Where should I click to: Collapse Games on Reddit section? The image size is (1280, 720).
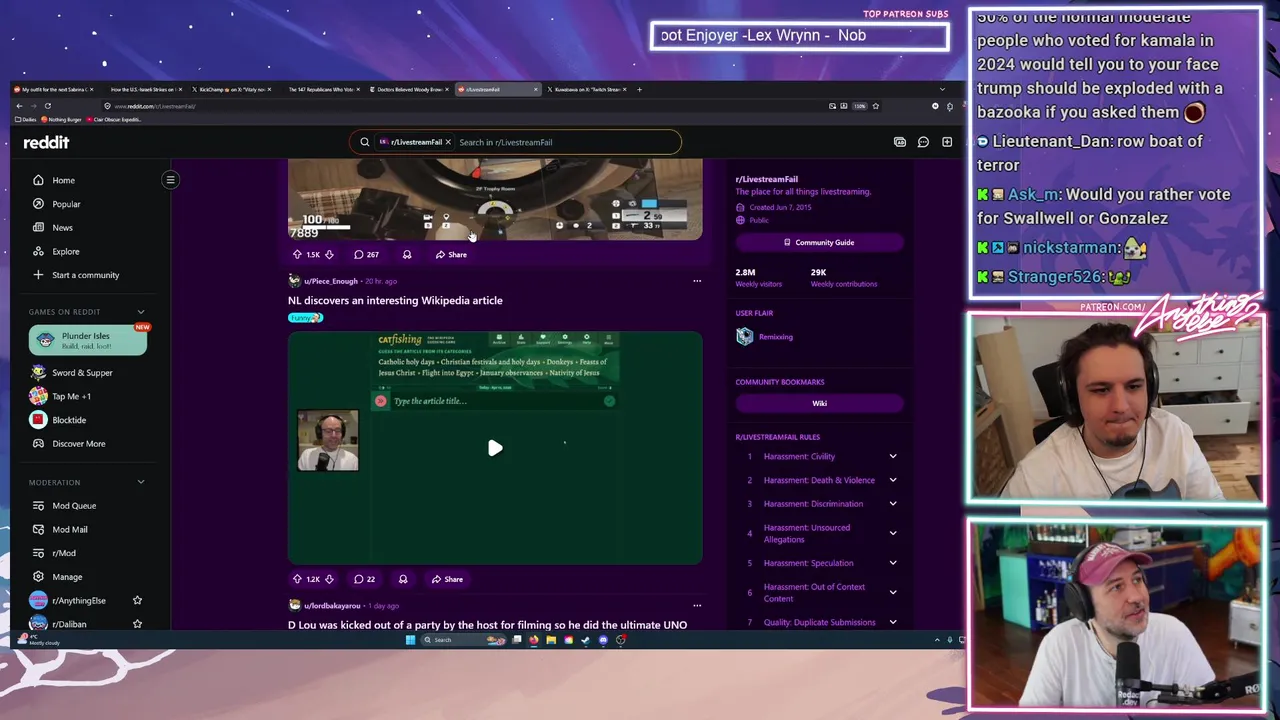point(140,312)
